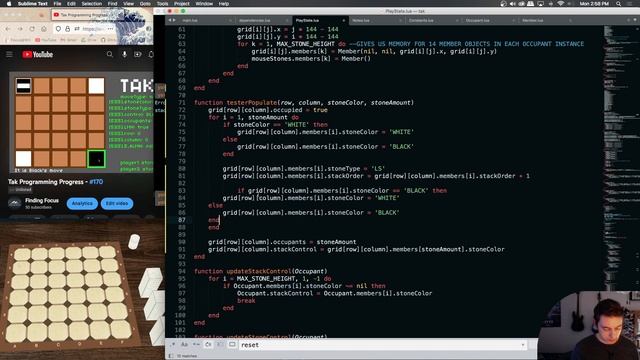
Task: Open YouTube search icon
Action: (109, 54)
